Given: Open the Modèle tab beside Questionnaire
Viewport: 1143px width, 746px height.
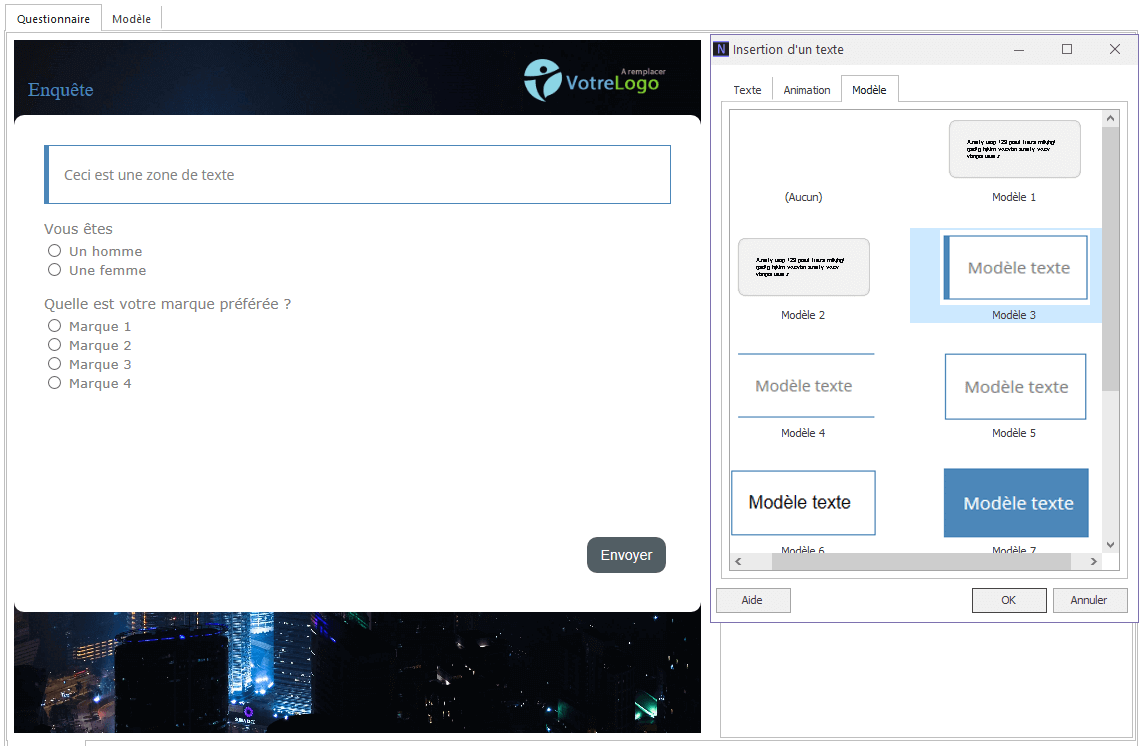Looking at the screenshot, I should pyautogui.click(x=131, y=19).
